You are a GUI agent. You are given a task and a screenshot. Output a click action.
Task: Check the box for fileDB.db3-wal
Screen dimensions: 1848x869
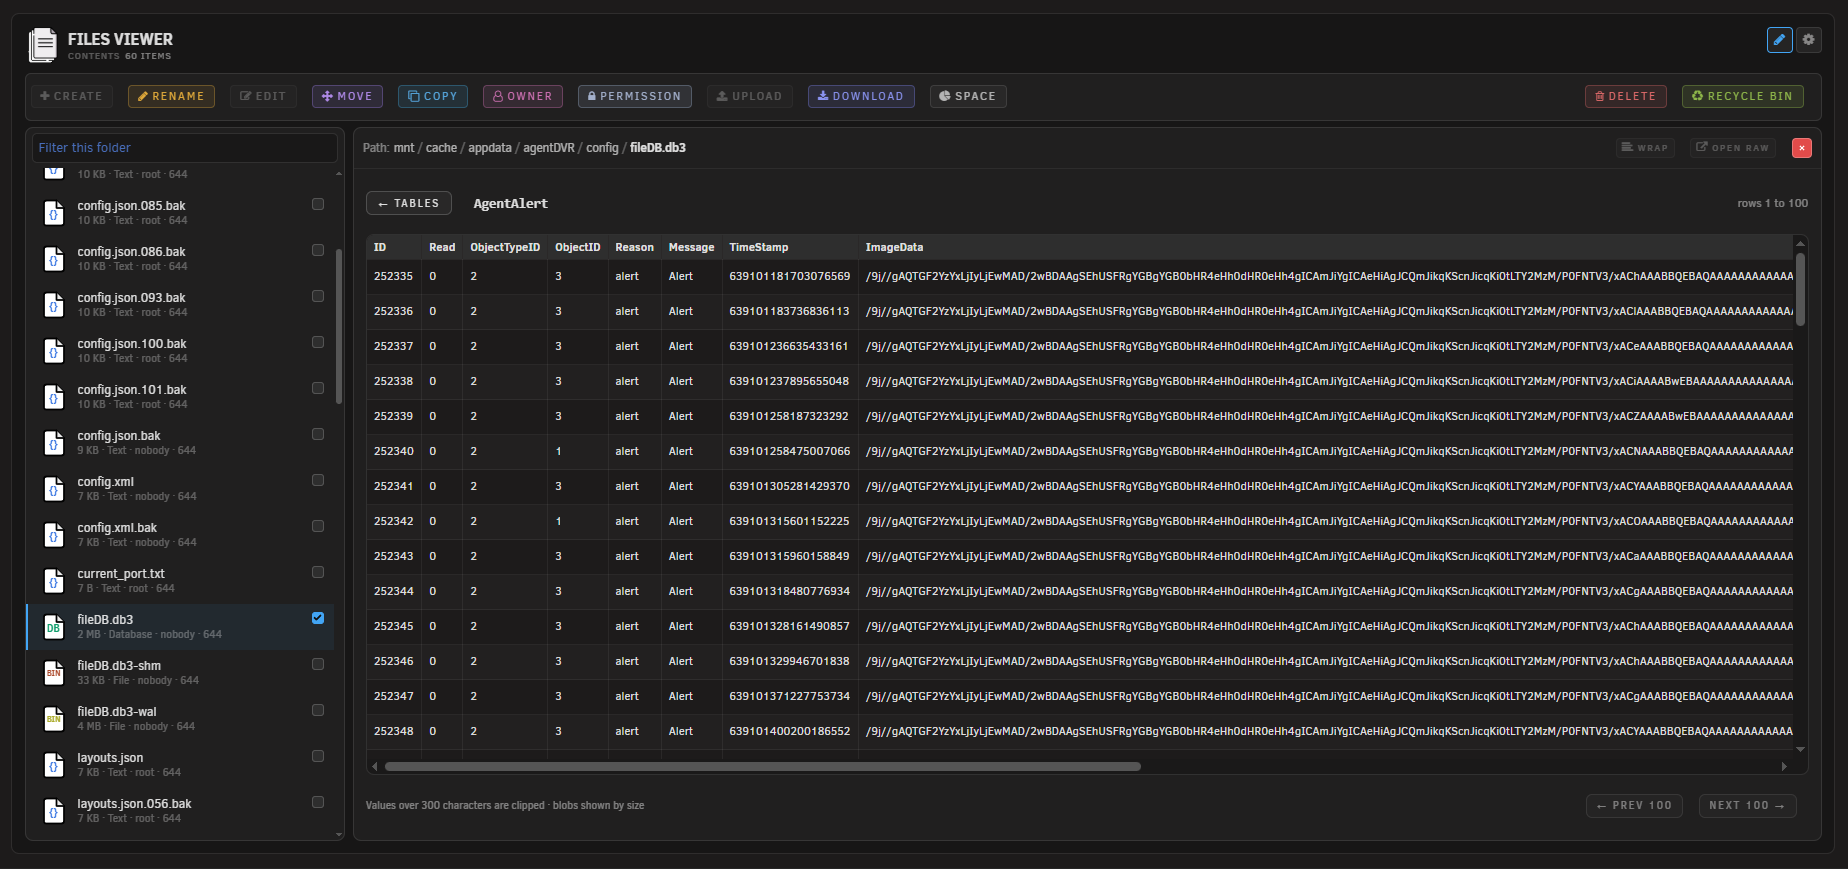(318, 710)
